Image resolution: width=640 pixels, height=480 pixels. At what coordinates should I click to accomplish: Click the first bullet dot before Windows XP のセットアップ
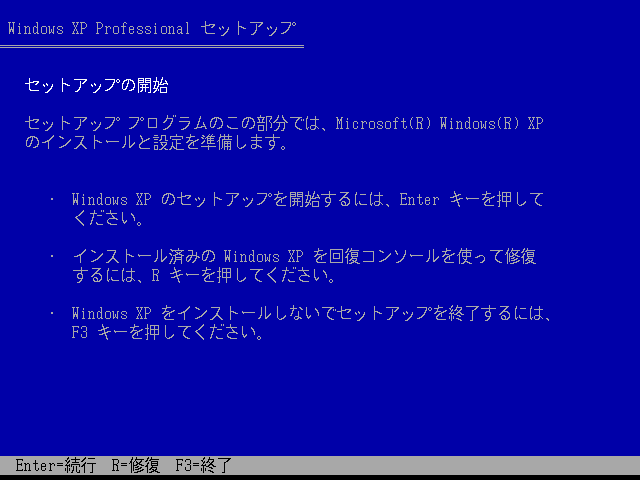[x=52, y=200]
